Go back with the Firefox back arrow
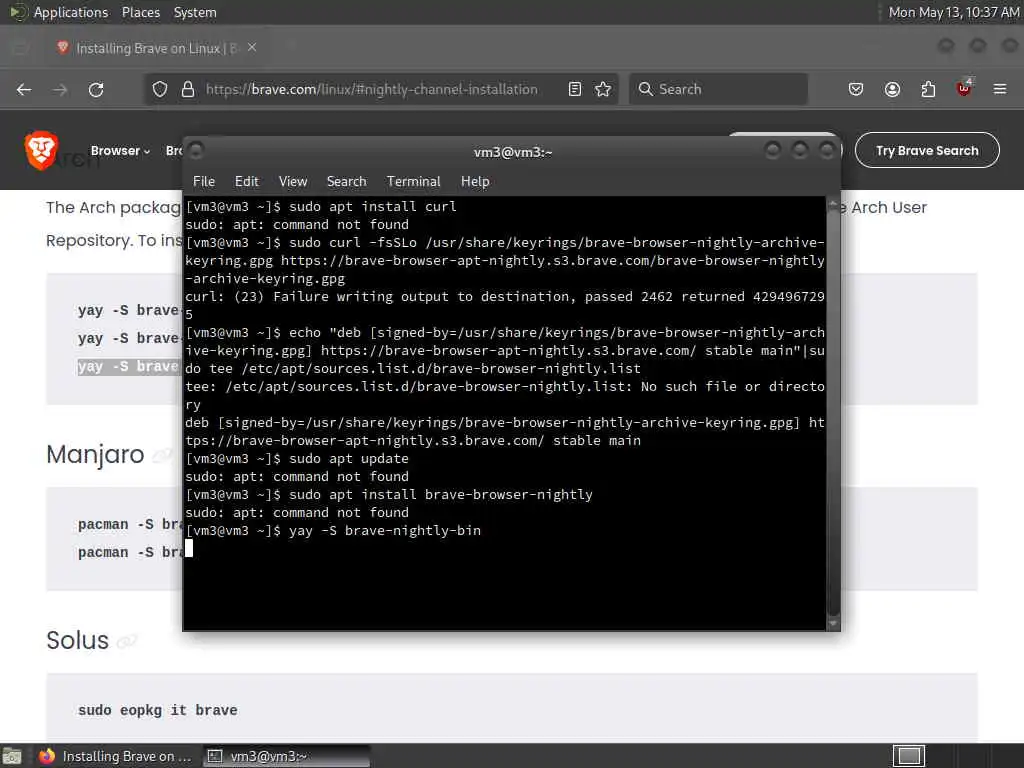Screen dimensions: 1024x768 pyautogui.click(x=24, y=89)
